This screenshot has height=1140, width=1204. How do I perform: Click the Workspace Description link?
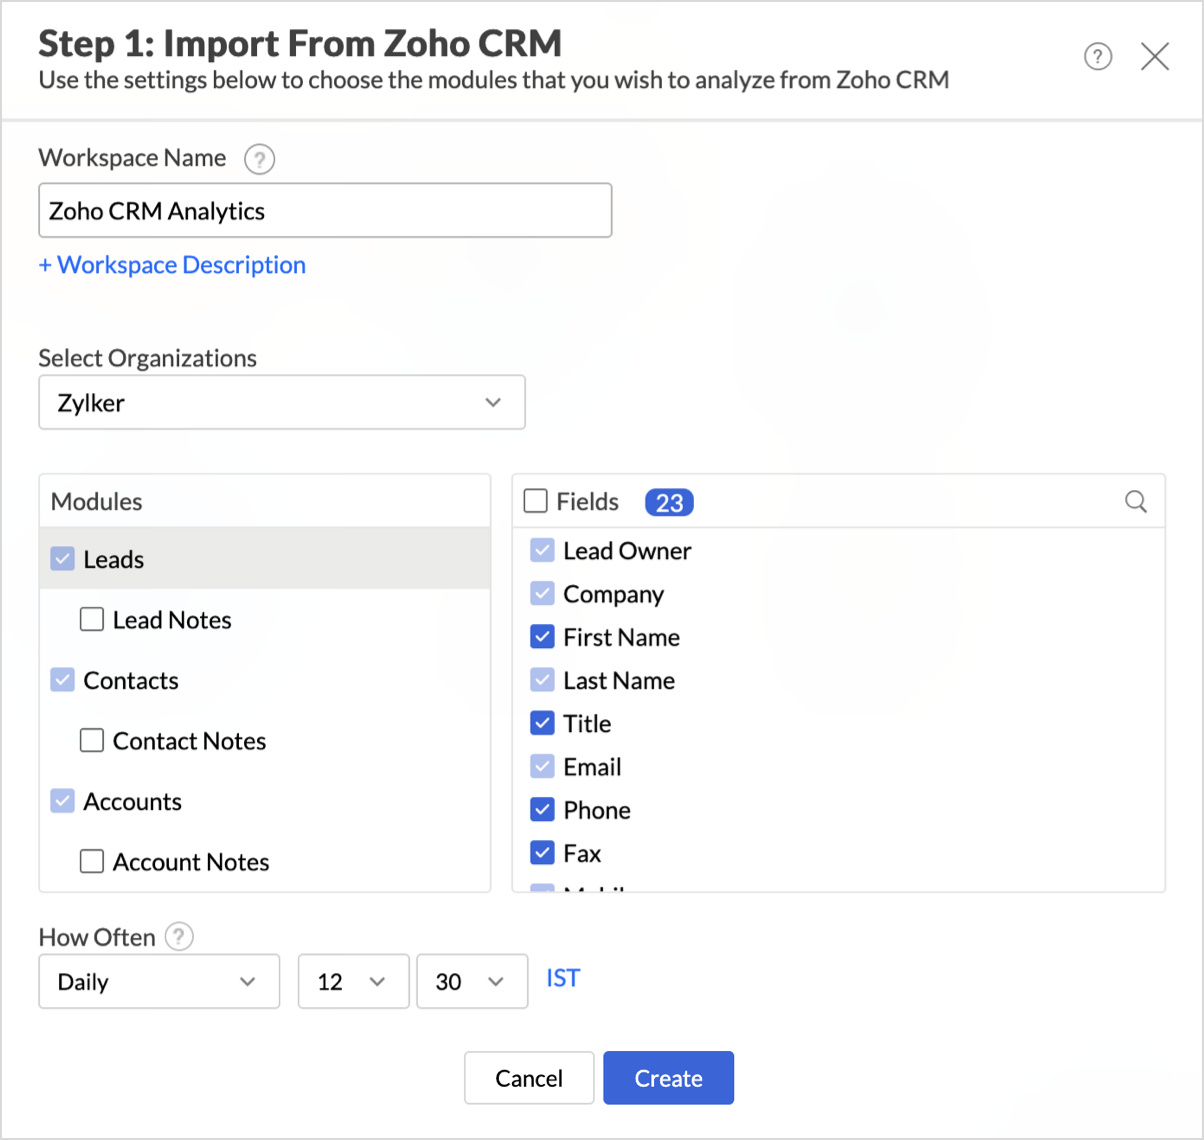pos(172,265)
